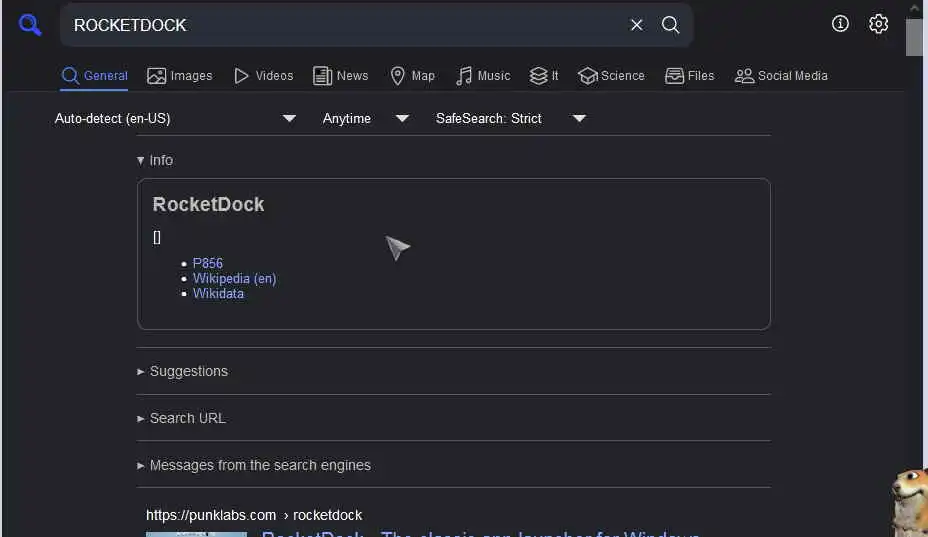The image size is (928, 537).
Task: Open the Map tab
Action: click(x=413, y=76)
